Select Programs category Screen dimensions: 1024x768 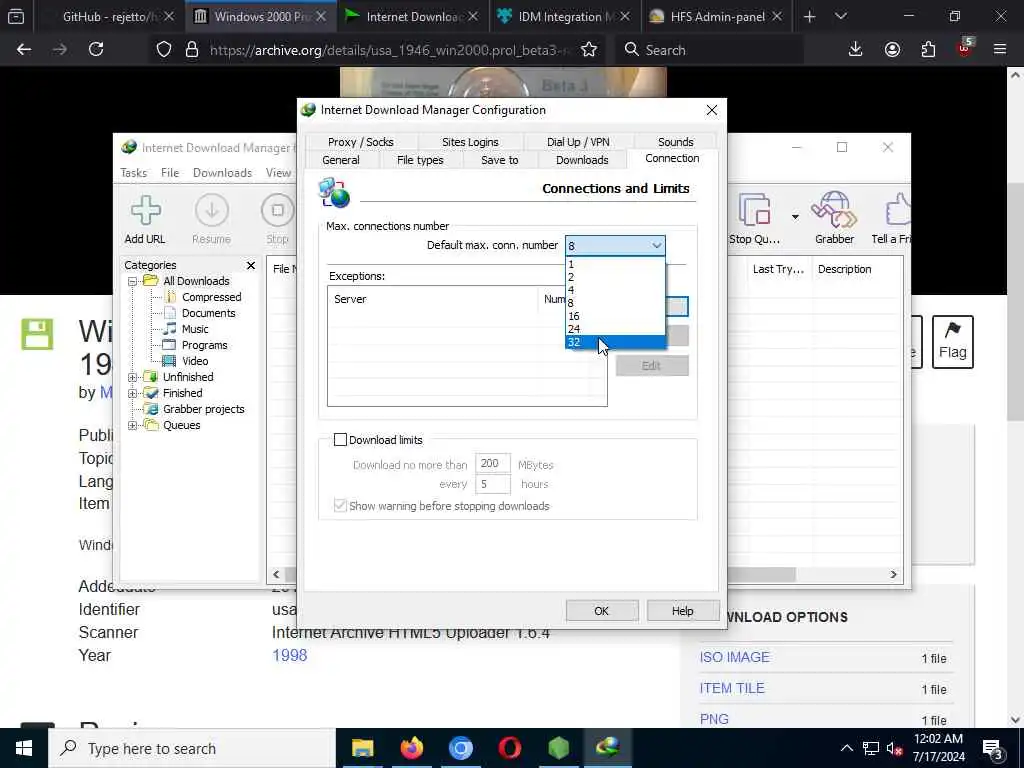[x=204, y=345]
